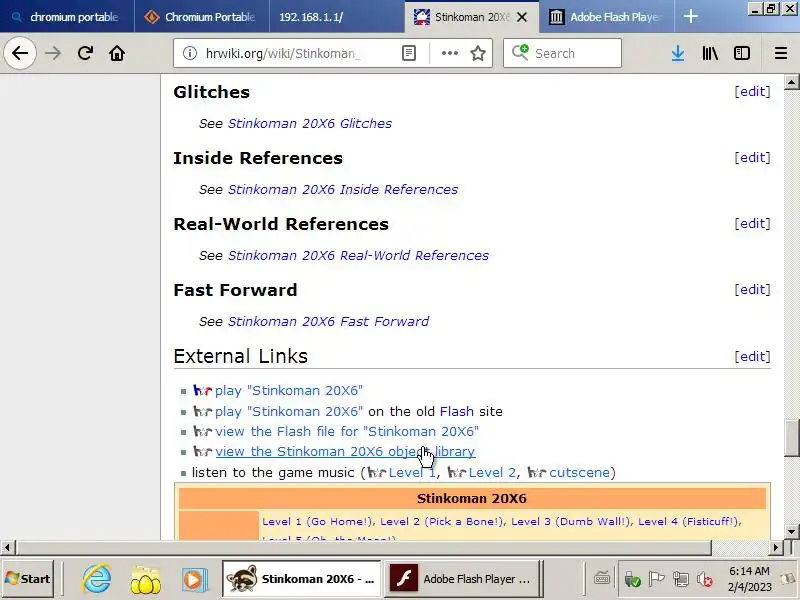800x600 pixels.
Task: Listen to Level 2 music link
Action: [x=492, y=472]
